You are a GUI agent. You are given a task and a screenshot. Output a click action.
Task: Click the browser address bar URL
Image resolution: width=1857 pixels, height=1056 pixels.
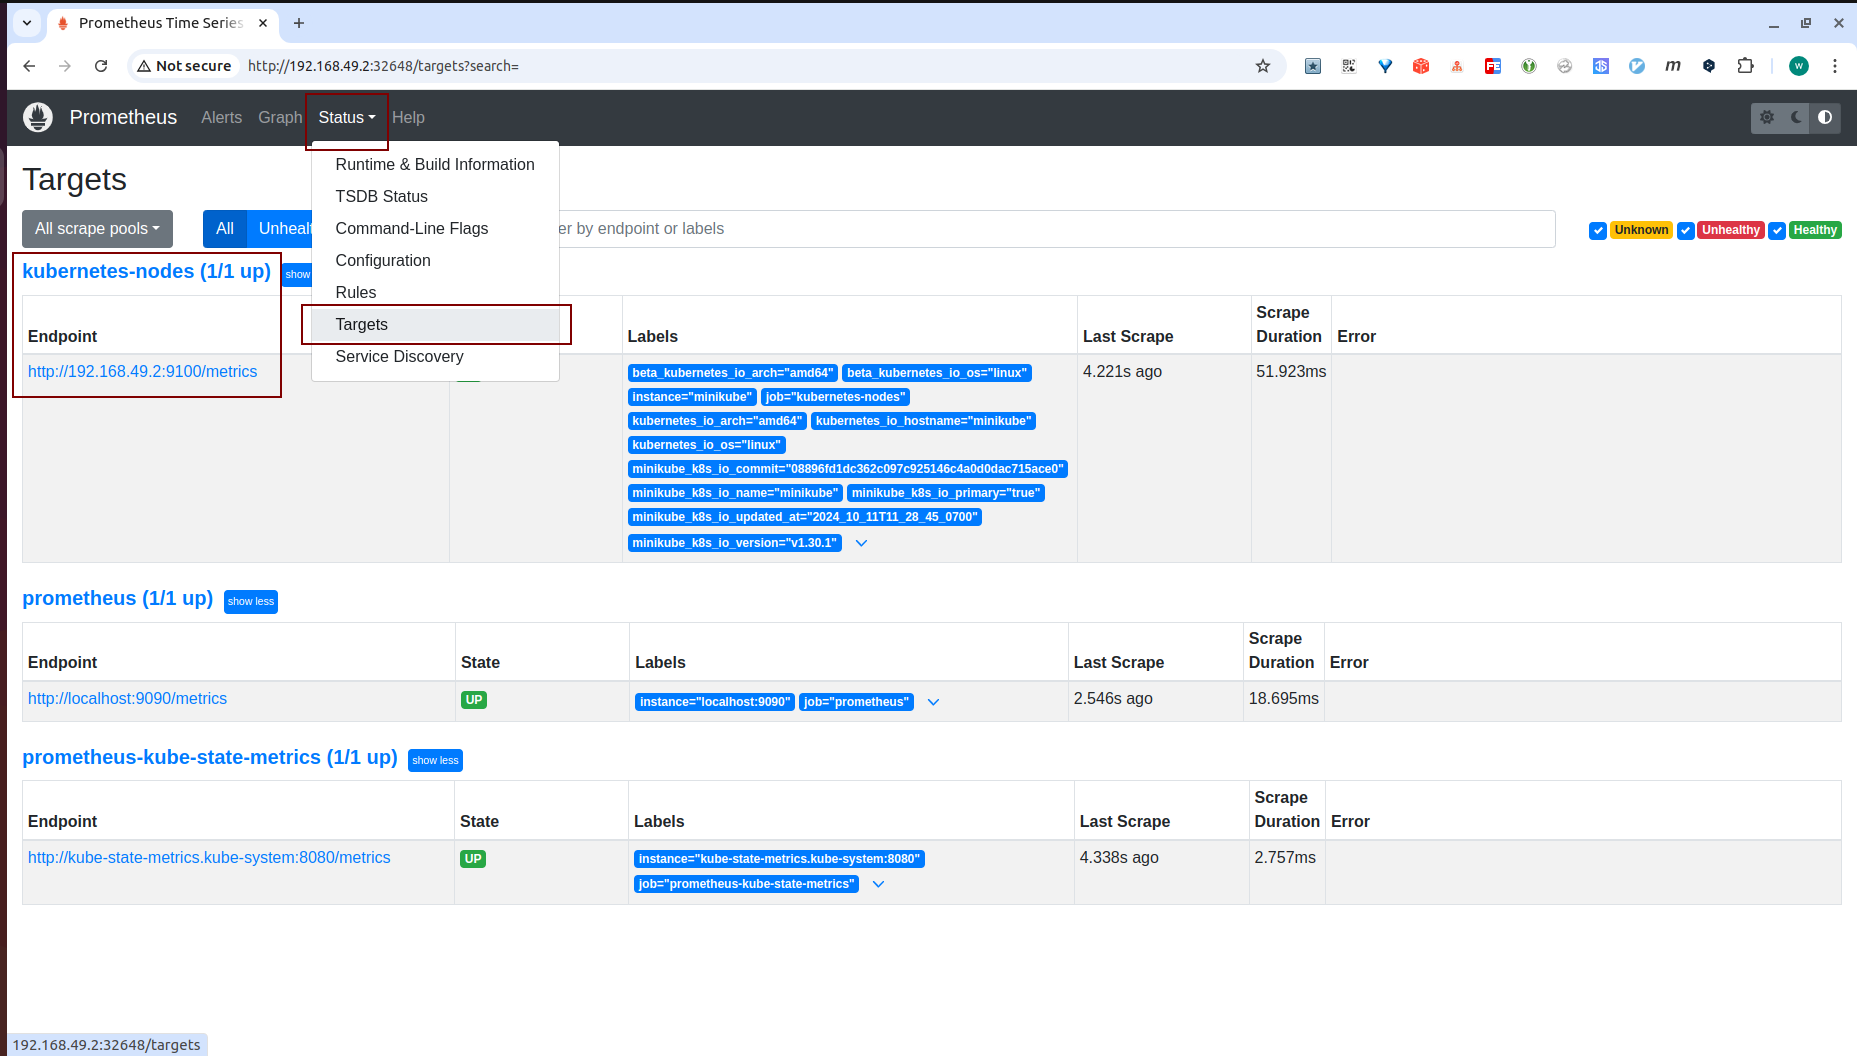tap(383, 66)
